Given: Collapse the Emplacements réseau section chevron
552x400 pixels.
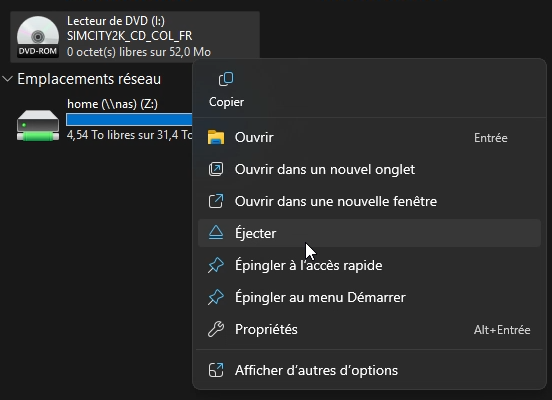Looking at the screenshot, I should 7,79.
